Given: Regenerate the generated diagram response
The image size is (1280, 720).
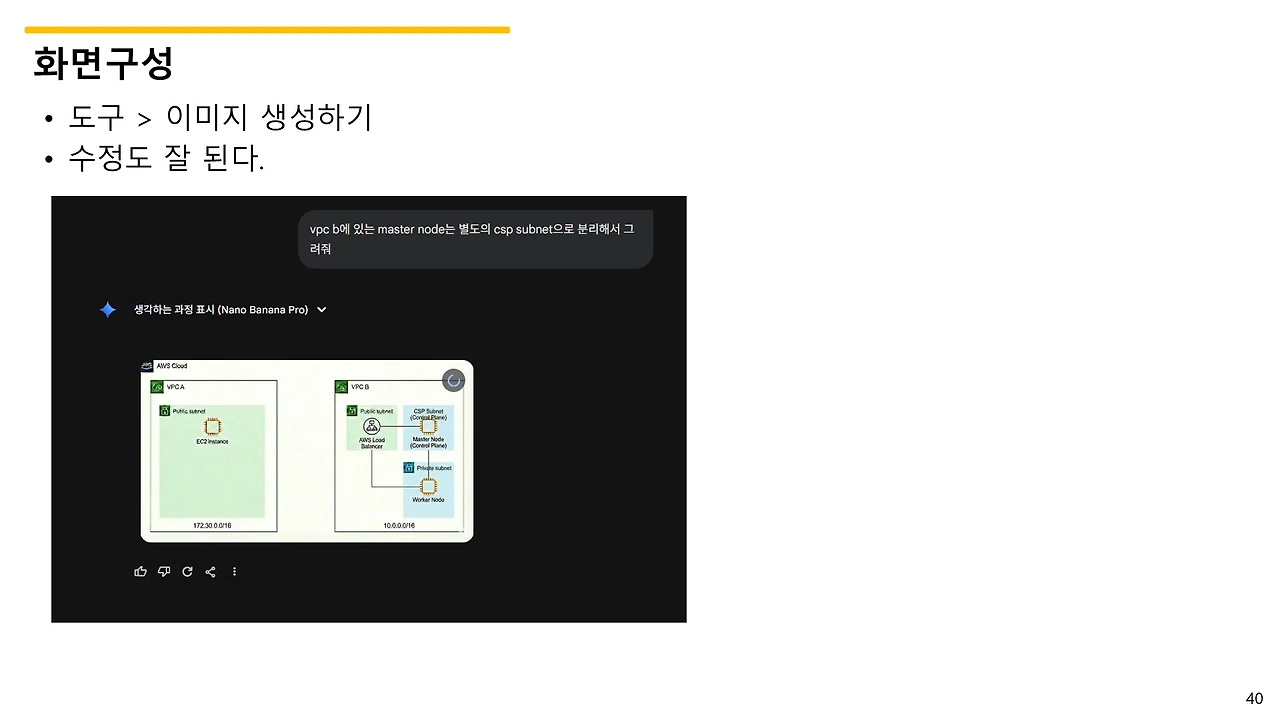Looking at the screenshot, I should click(x=187, y=571).
